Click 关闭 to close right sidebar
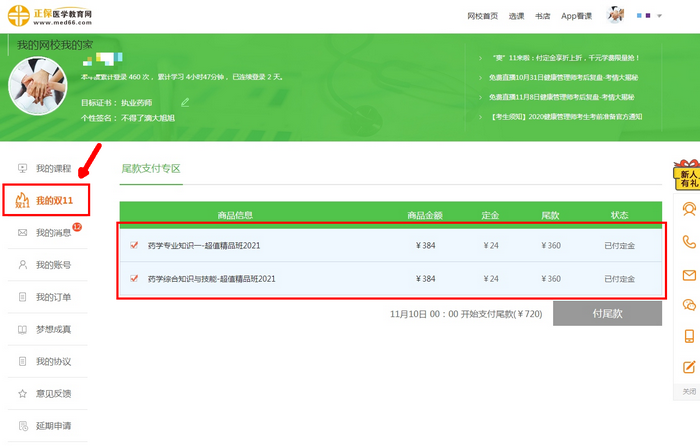This screenshot has height=446, width=700. 688,391
